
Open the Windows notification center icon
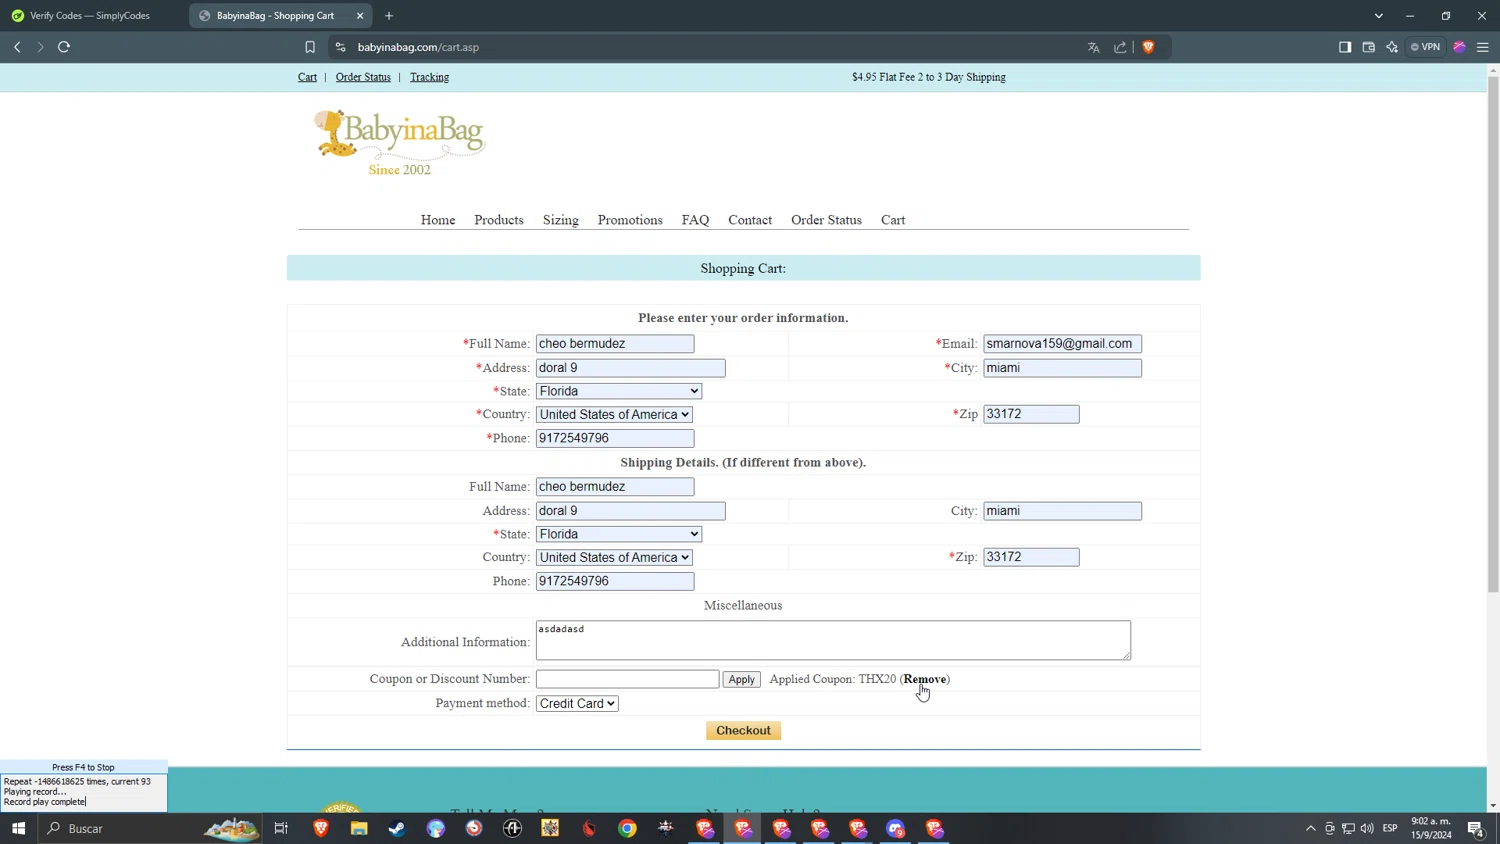point(1476,828)
